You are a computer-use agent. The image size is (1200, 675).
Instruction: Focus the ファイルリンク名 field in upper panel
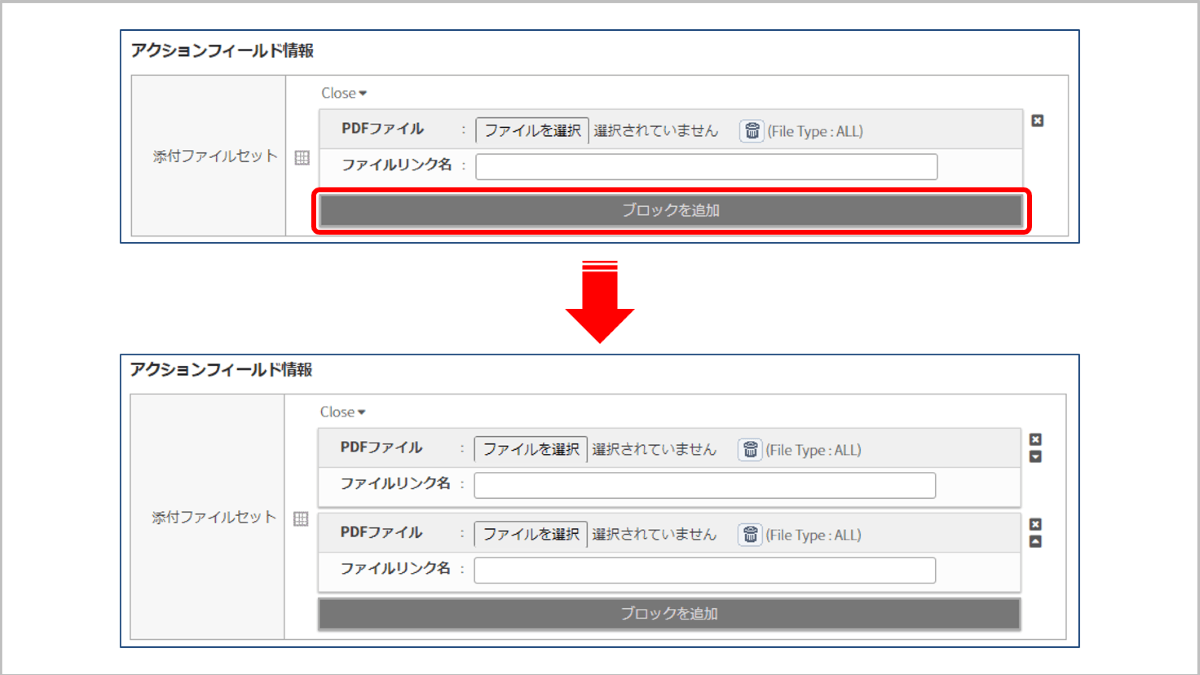(706, 167)
